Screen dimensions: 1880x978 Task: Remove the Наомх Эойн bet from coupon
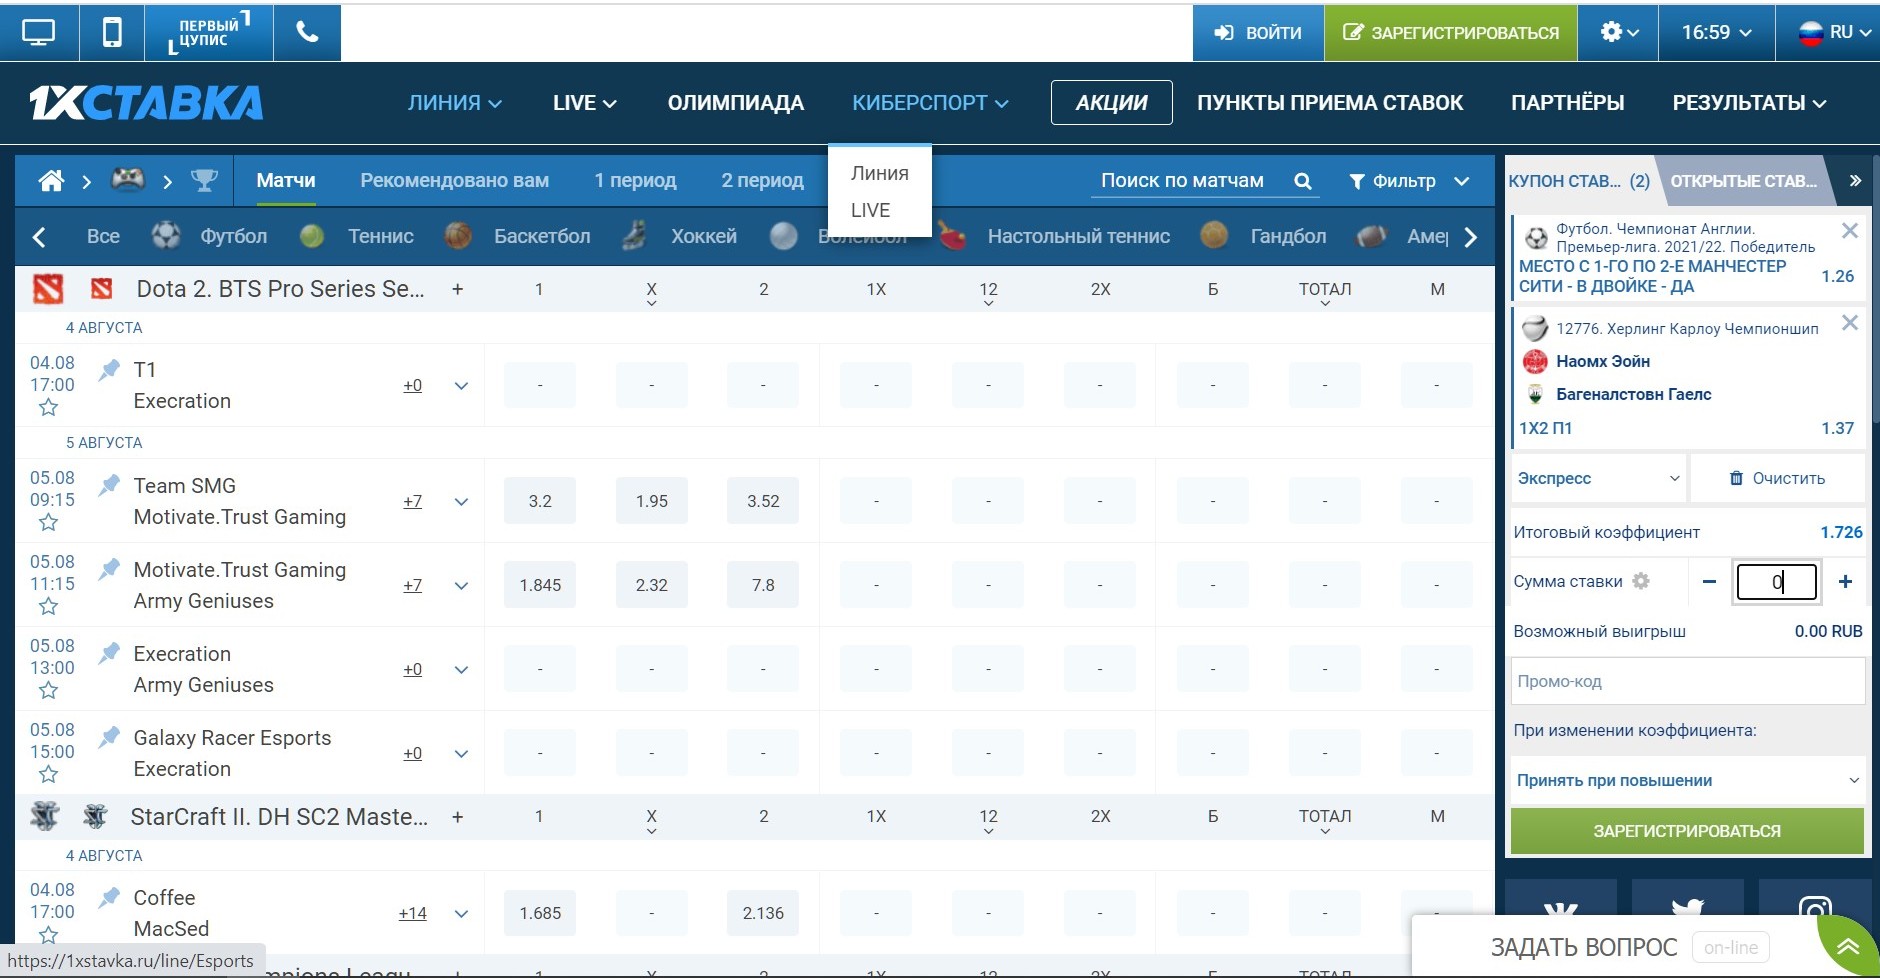[1850, 323]
